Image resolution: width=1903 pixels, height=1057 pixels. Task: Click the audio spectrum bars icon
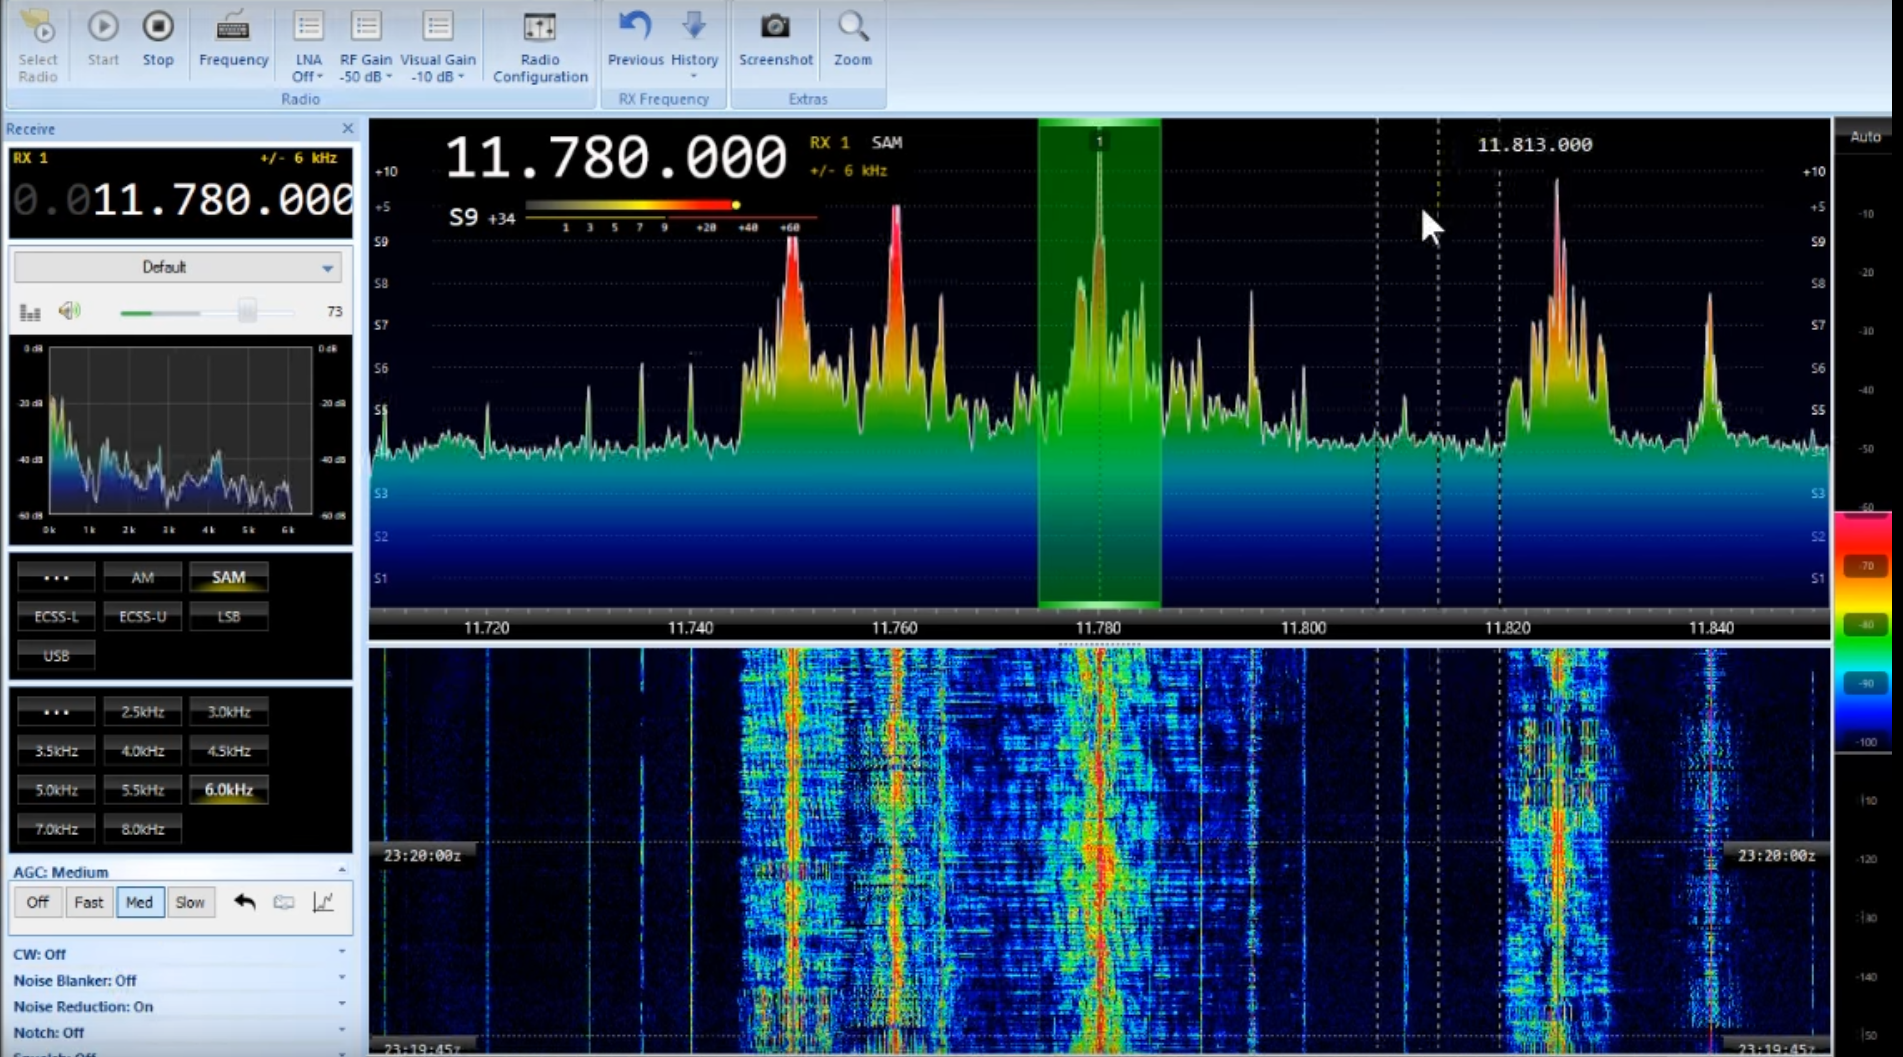click(30, 312)
